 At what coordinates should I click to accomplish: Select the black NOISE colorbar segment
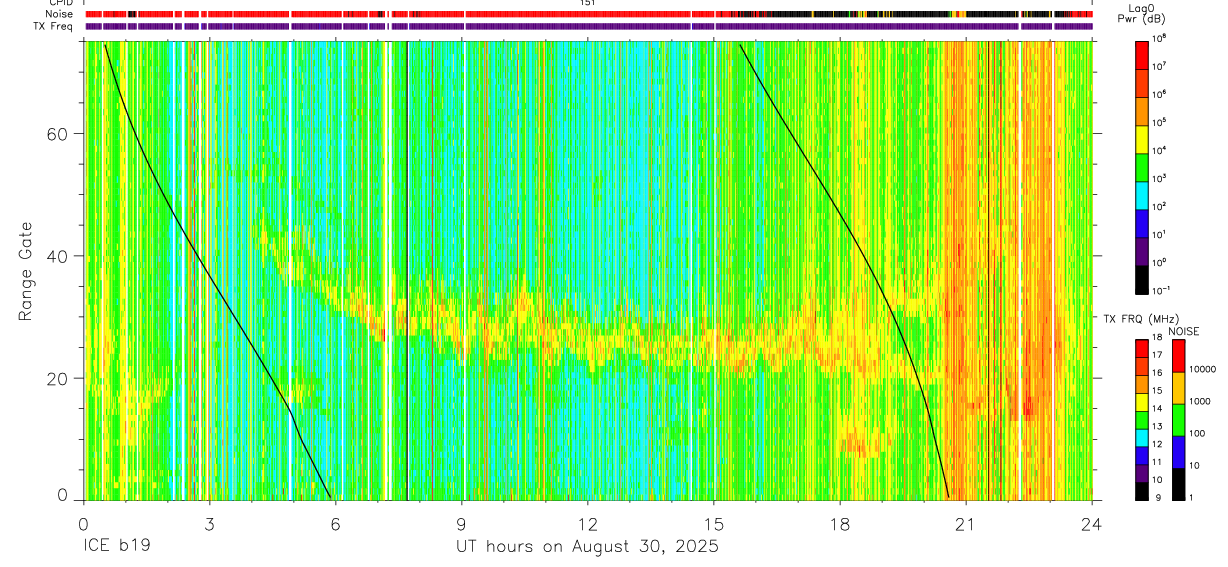pyautogui.click(x=1178, y=484)
